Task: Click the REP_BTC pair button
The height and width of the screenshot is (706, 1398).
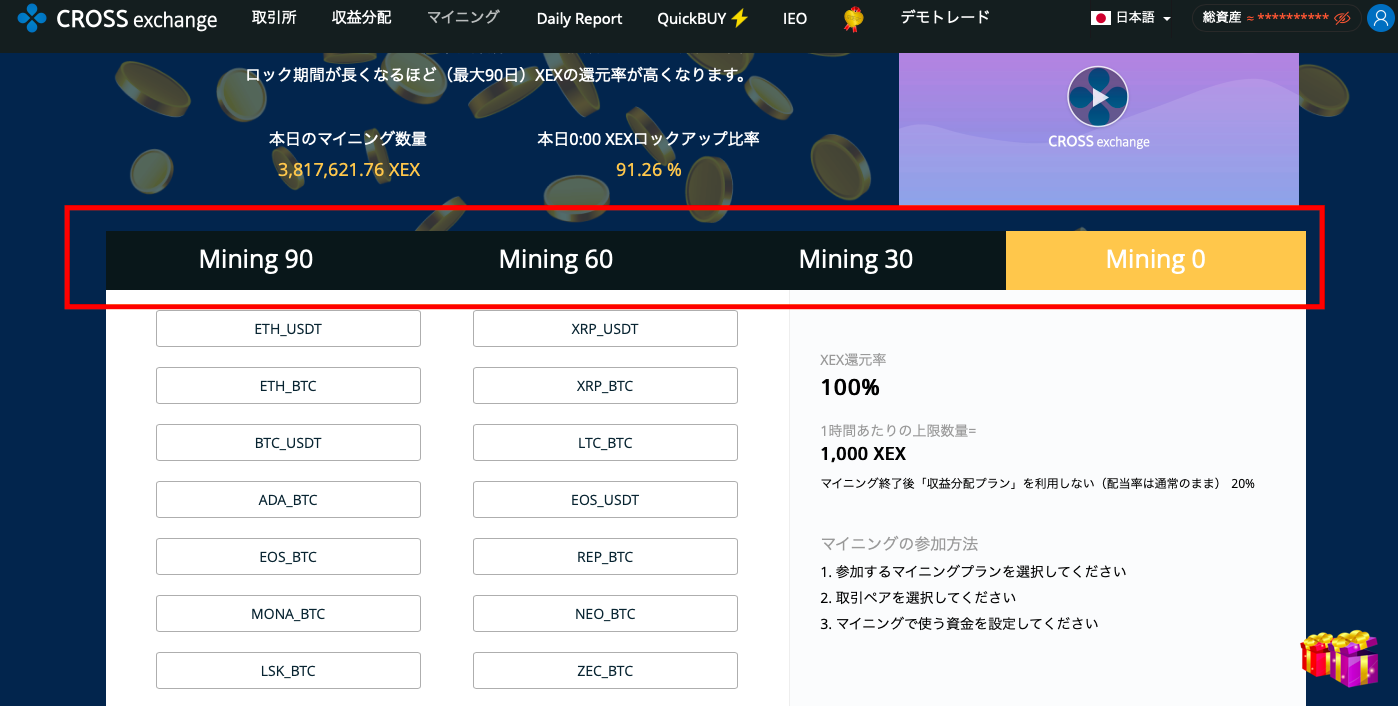Action: click(605, 556)
